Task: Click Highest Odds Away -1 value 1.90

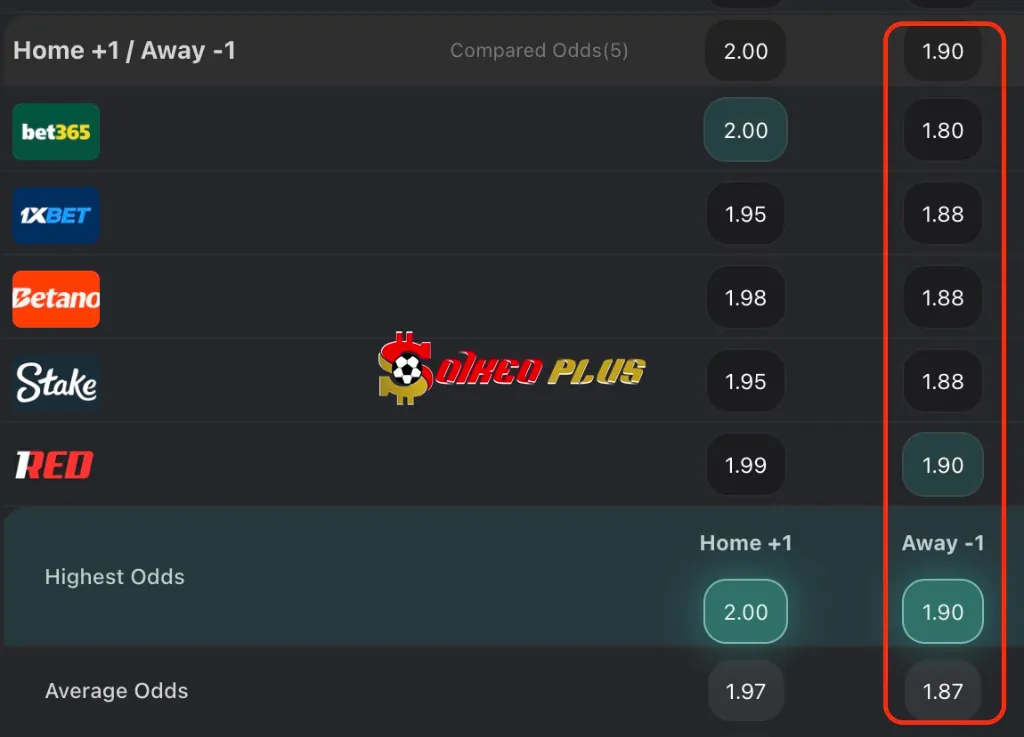Action: (943, 612)
